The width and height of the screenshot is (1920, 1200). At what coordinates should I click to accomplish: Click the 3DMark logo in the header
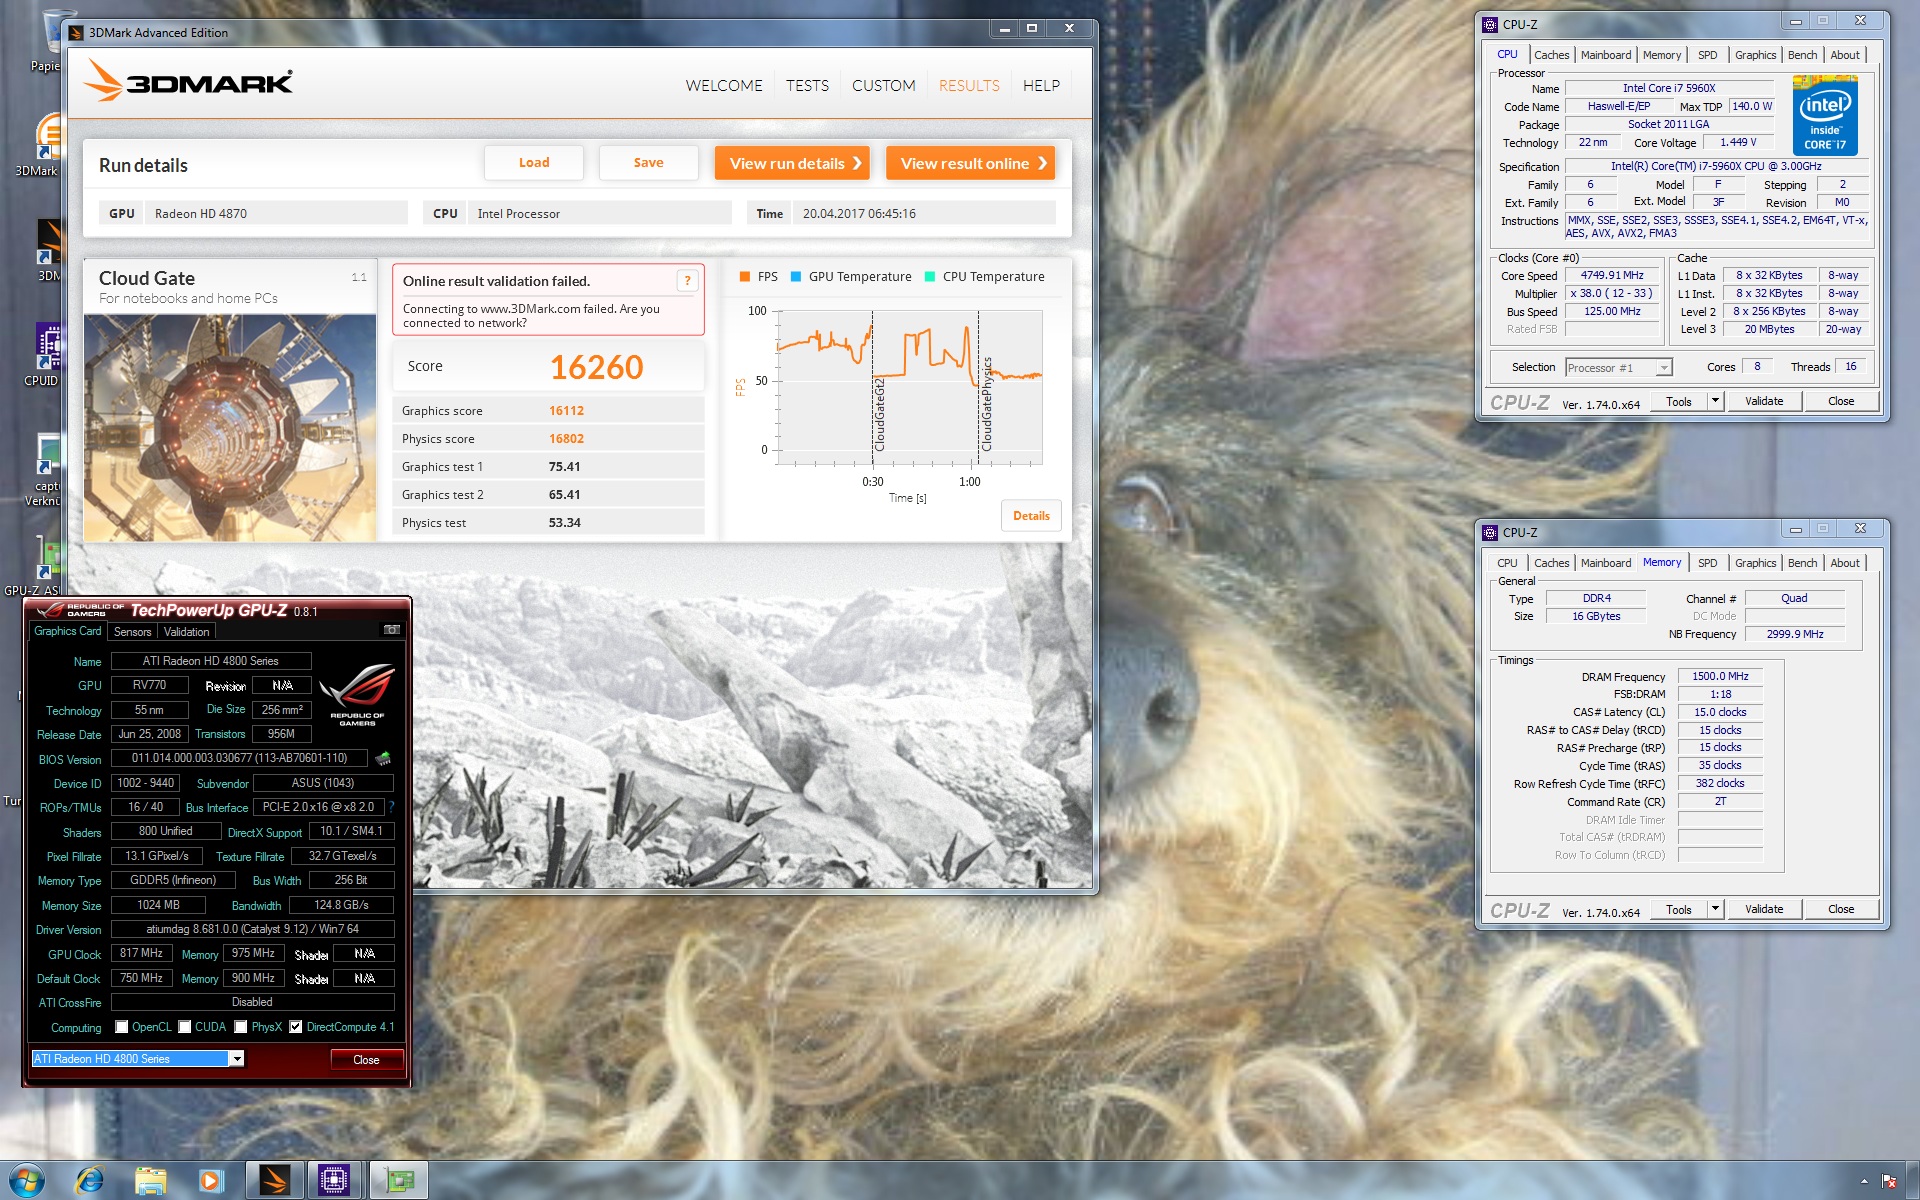click(188, 80)
